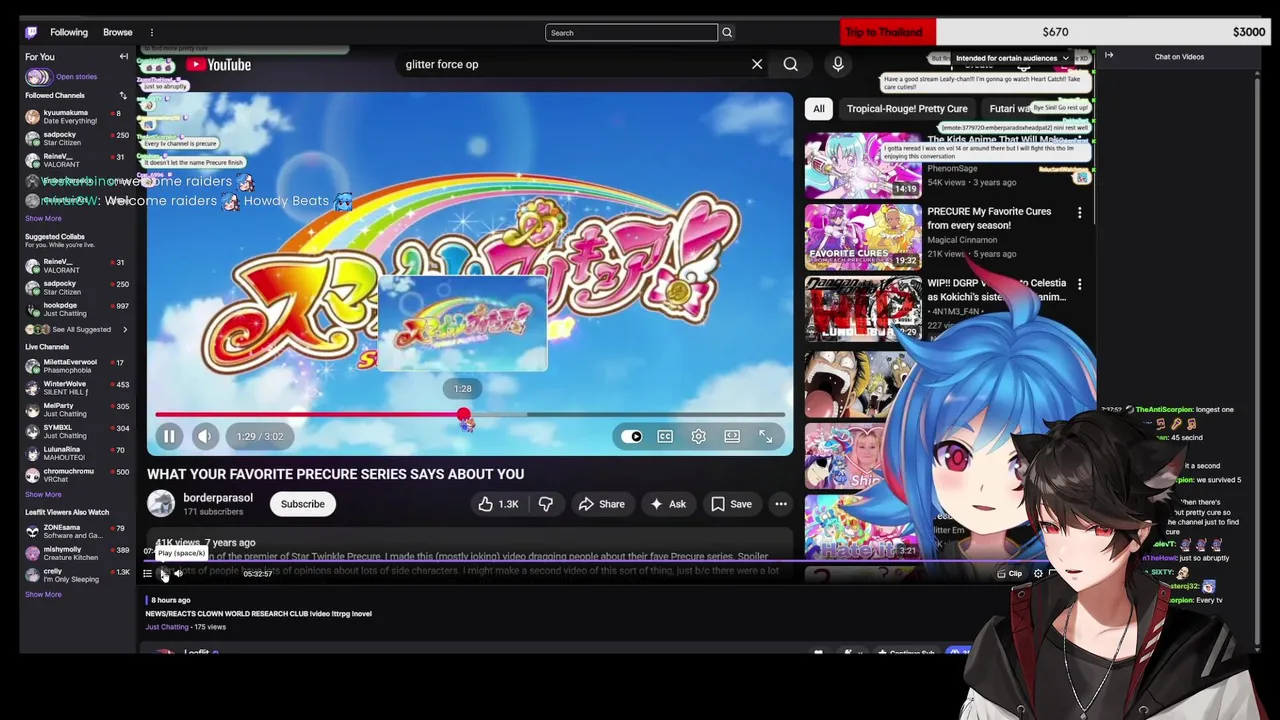1280x720 pixels.
Task: Open PRECURE My Favorite Cures video title
Action: click(989, 218)
